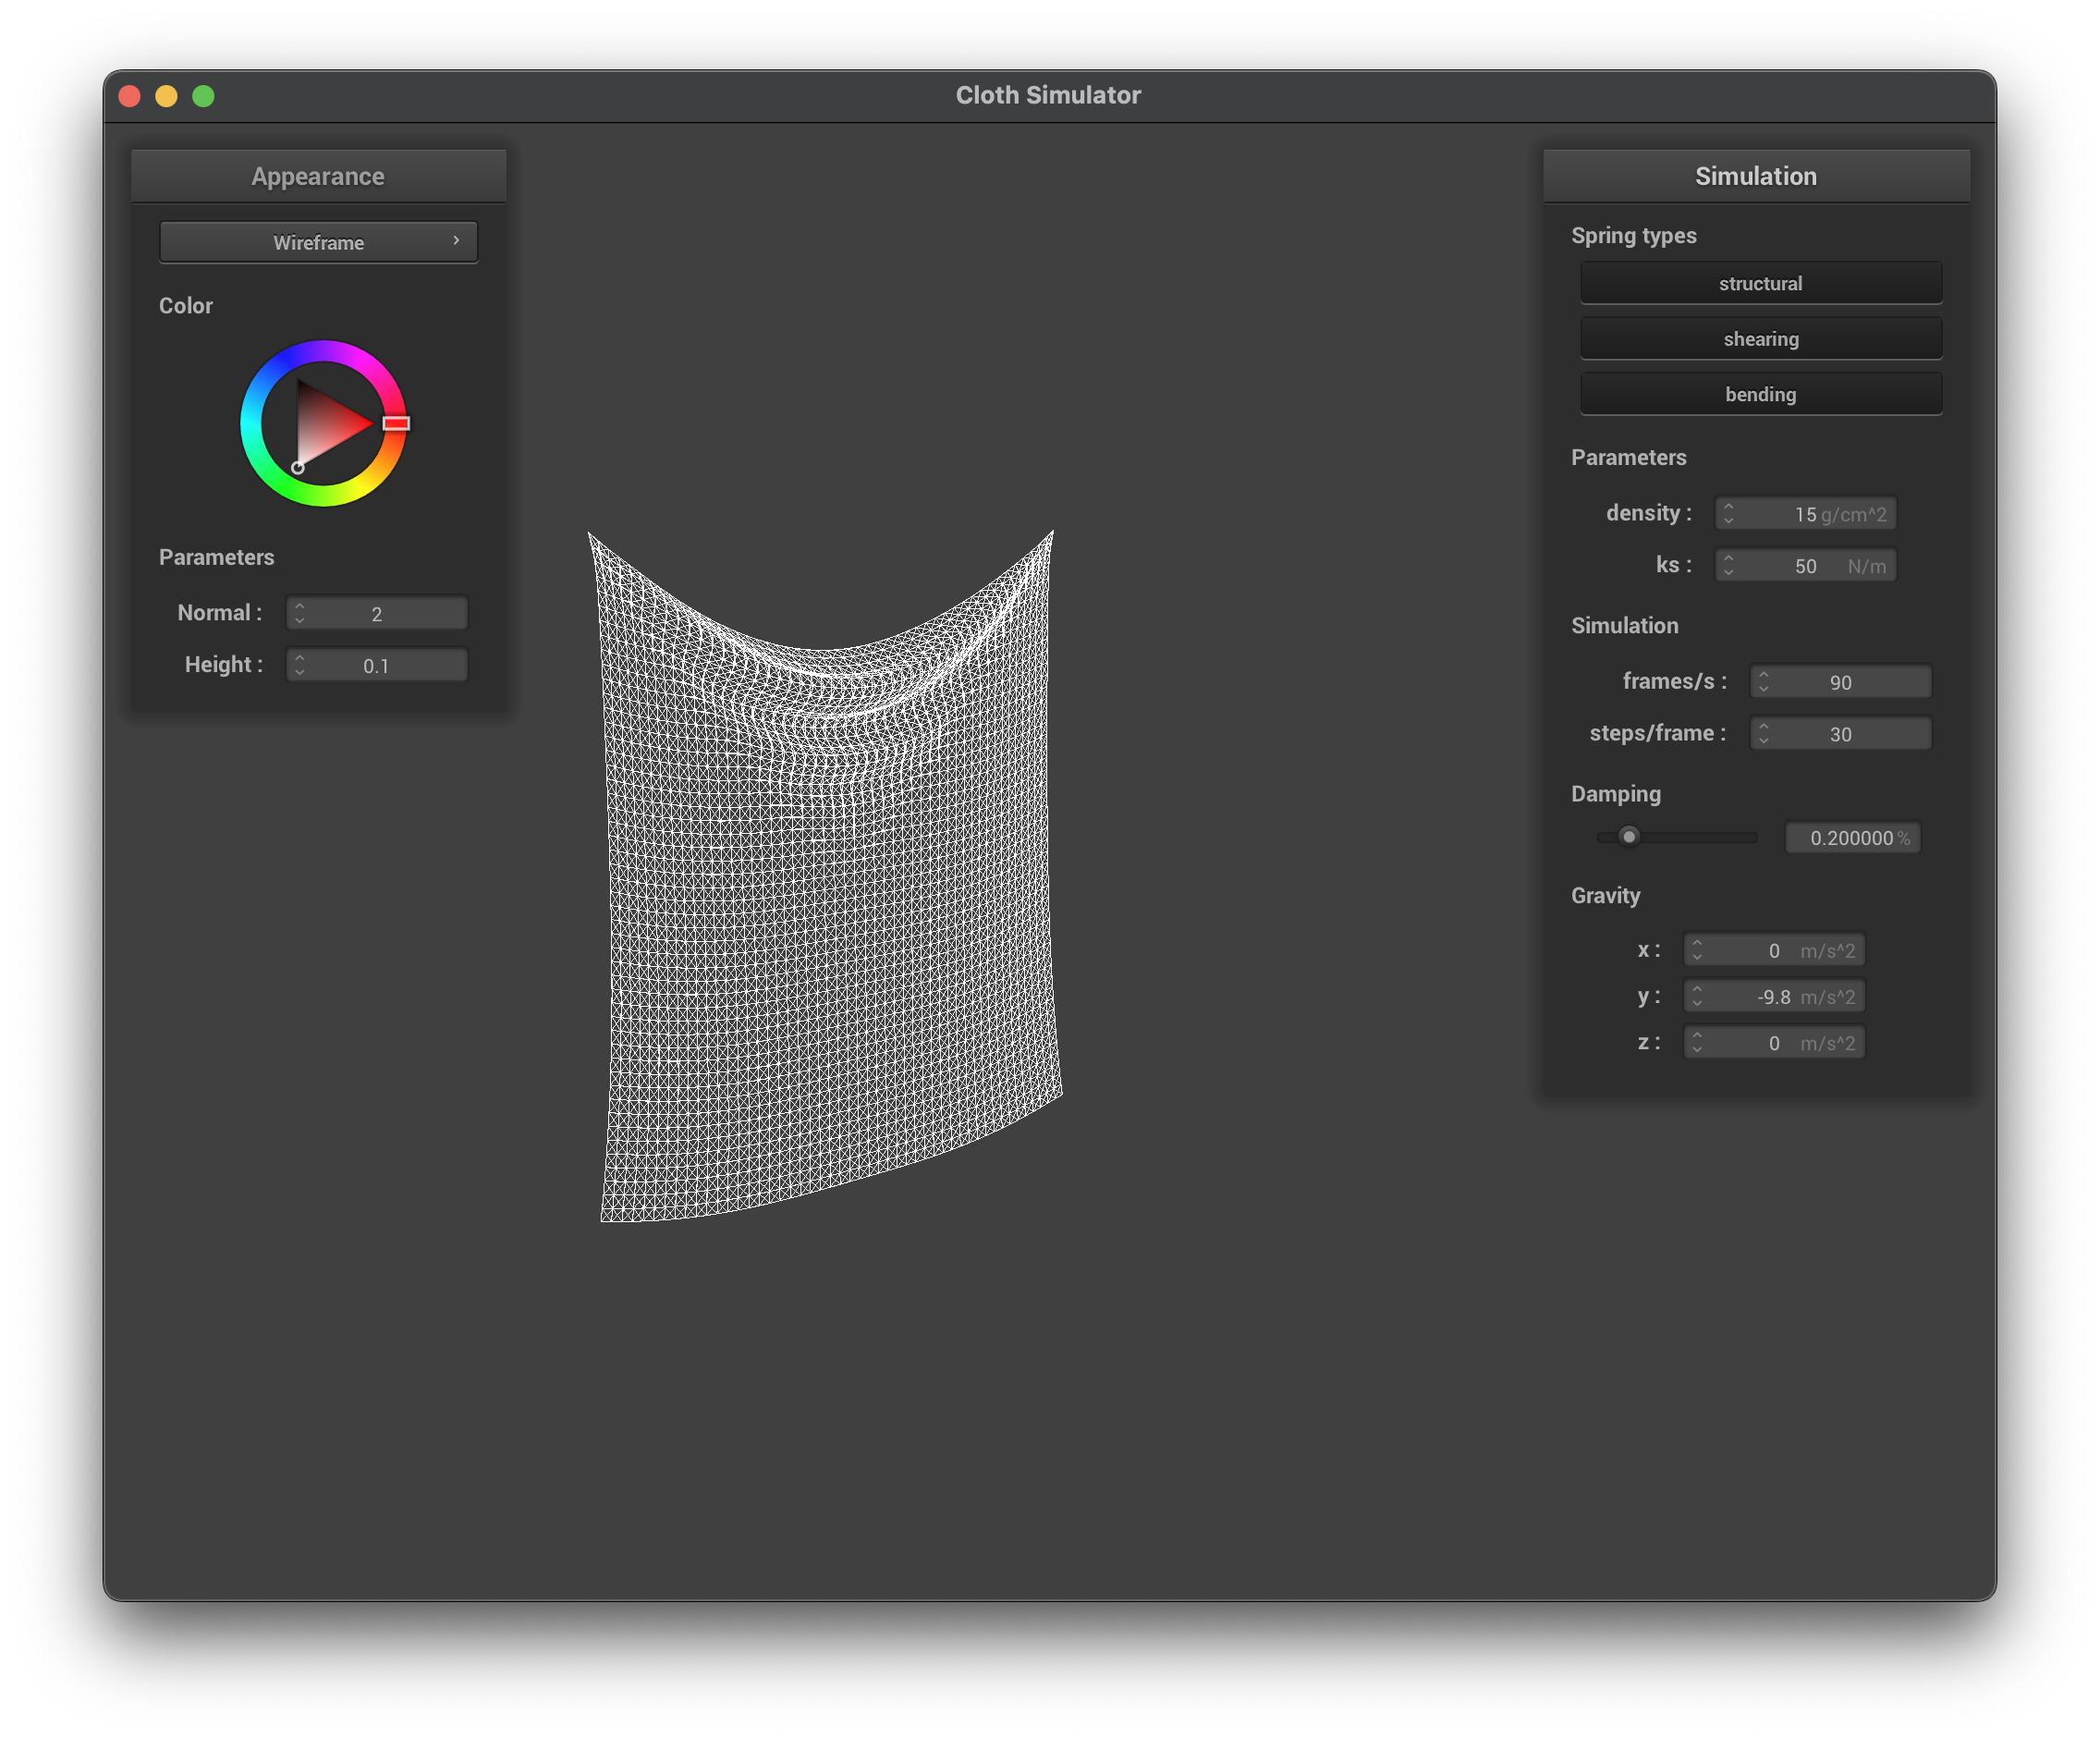
Task: Click the ks stepper arrows
Action: click(x=1728, y=566)
